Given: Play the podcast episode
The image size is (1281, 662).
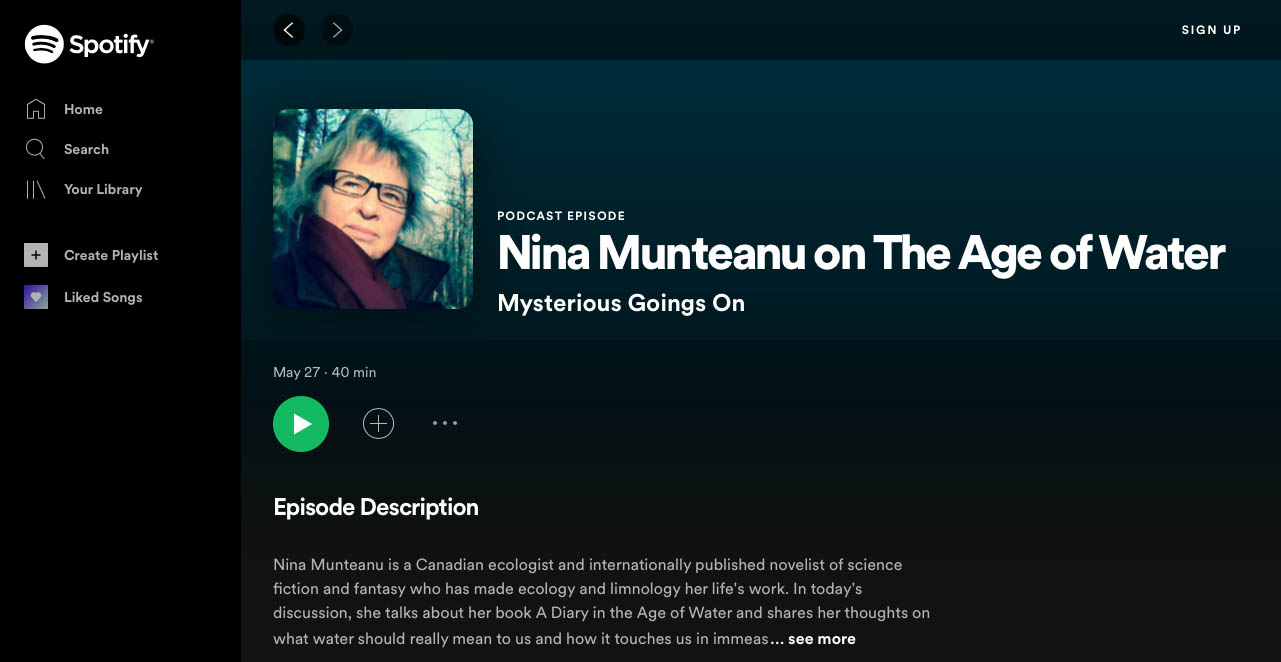Looking at the screenshot, I should [x=301, y=424].
